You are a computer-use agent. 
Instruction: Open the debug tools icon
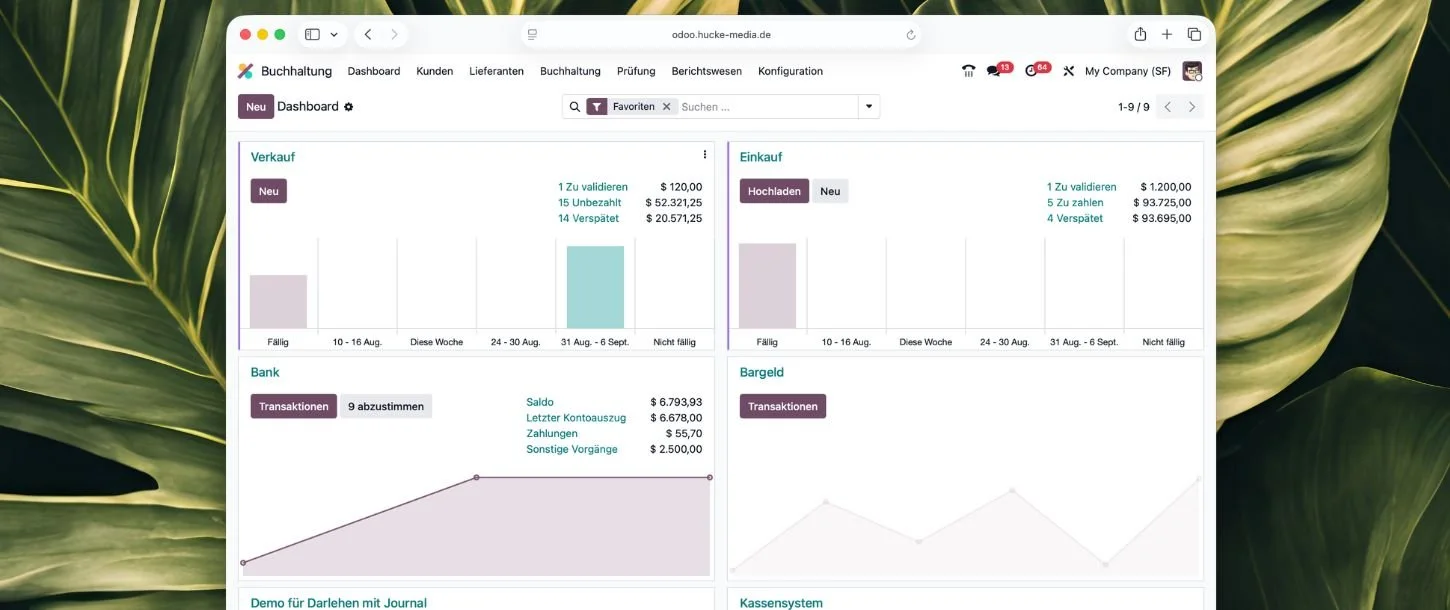pyautogui.click(x=1068, y=71)
